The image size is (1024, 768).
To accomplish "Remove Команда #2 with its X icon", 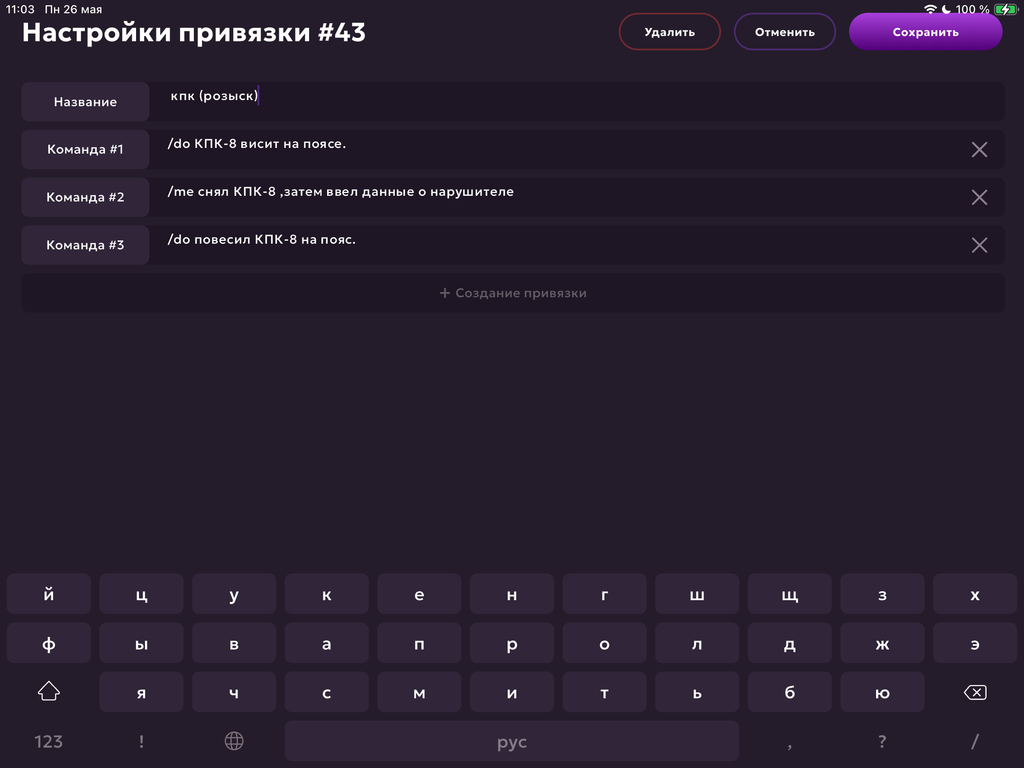I will 979,197.
